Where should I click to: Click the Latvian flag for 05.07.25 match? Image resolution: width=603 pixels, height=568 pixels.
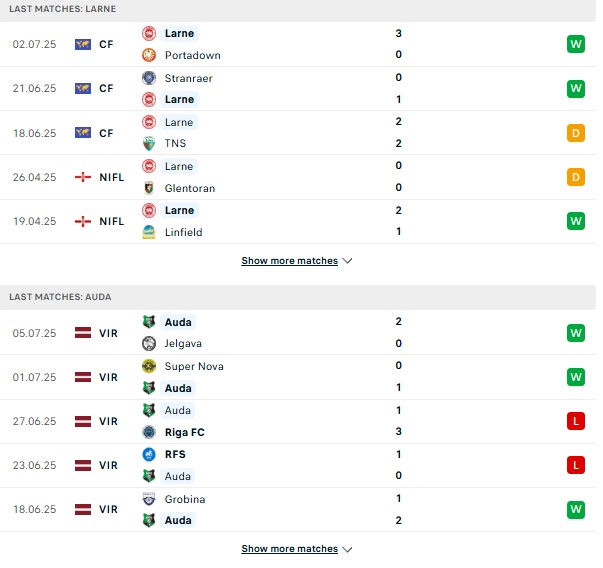(83, 333)
